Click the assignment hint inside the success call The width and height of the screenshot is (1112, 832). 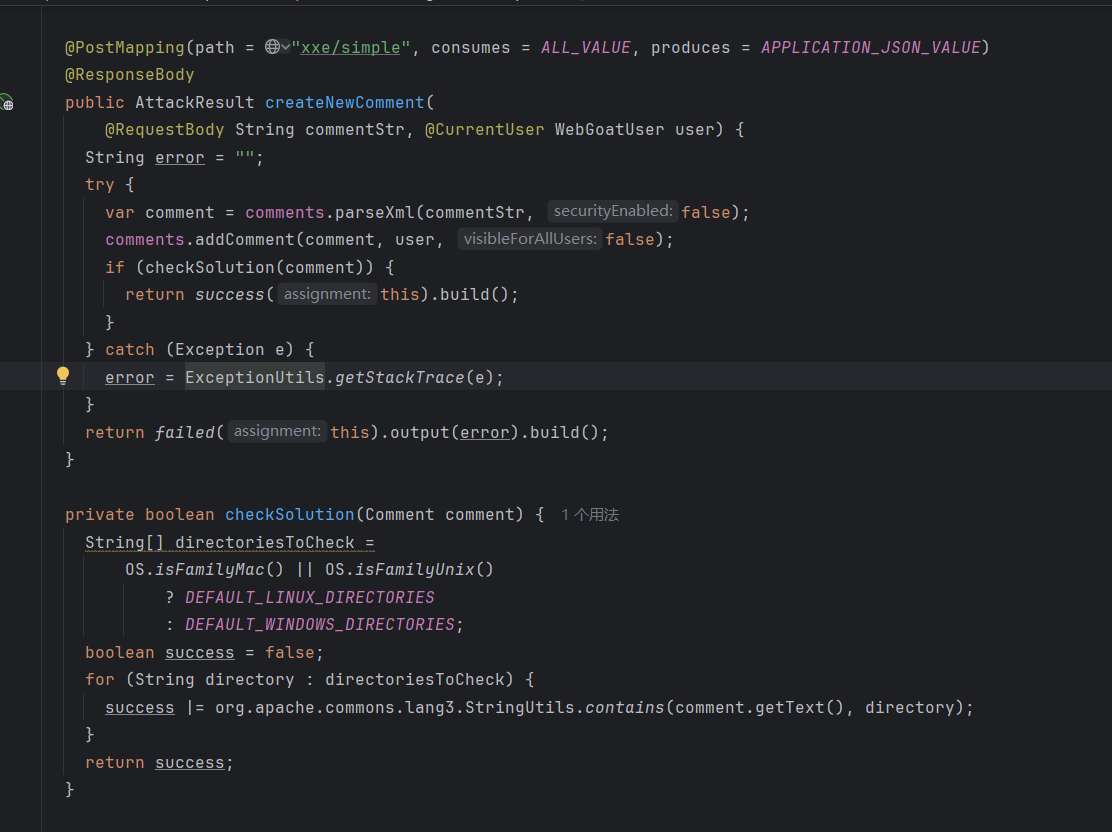point(327,294)
